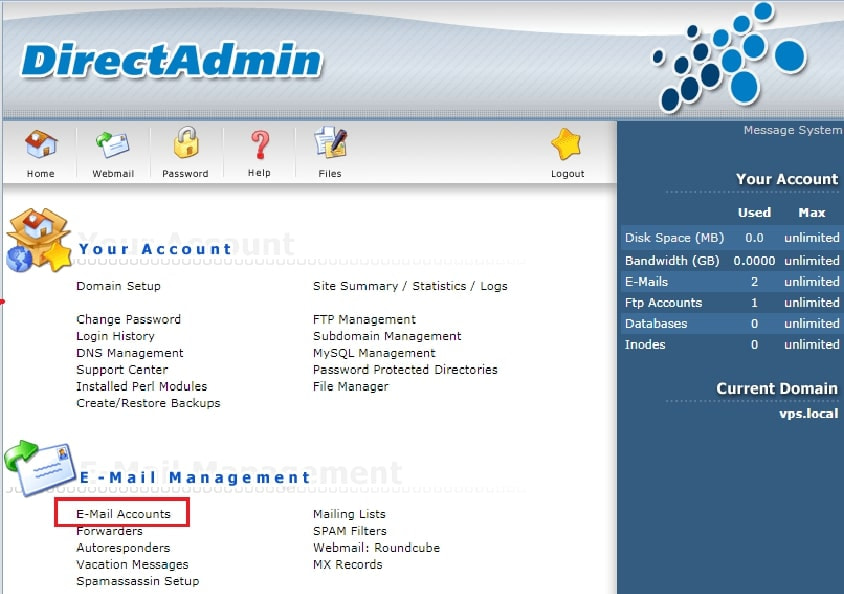Open the Message System link

click(x=793, y=130)
